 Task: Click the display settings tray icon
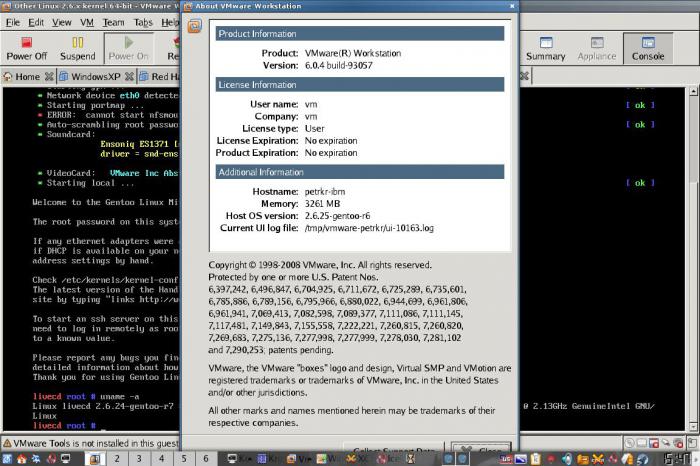tap(521, 459)
